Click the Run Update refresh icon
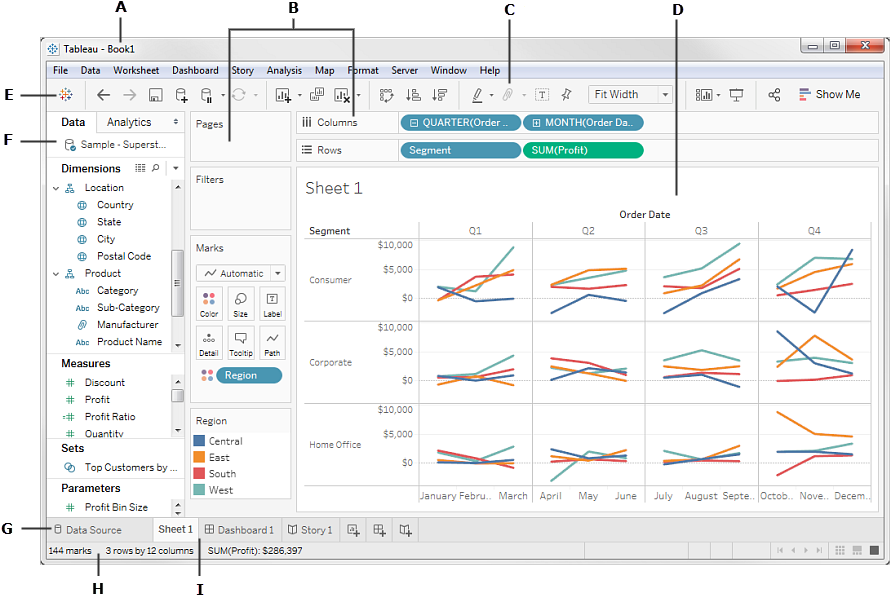Viewport: 890px width, 595px height. [x=239, y=95]
